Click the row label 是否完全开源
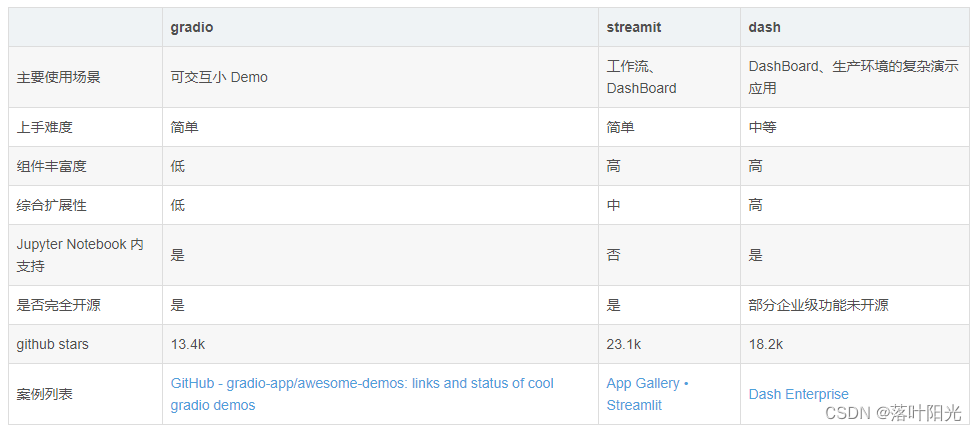 [59, 305]
